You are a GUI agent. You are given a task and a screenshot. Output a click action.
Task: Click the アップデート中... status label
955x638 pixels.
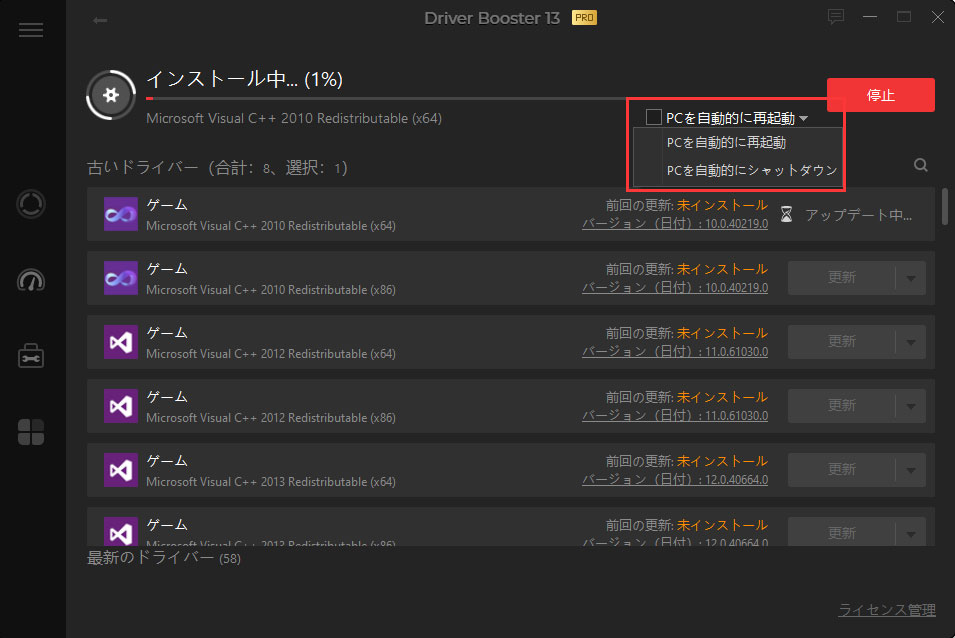pyautogui.click(x=858, y=215)
